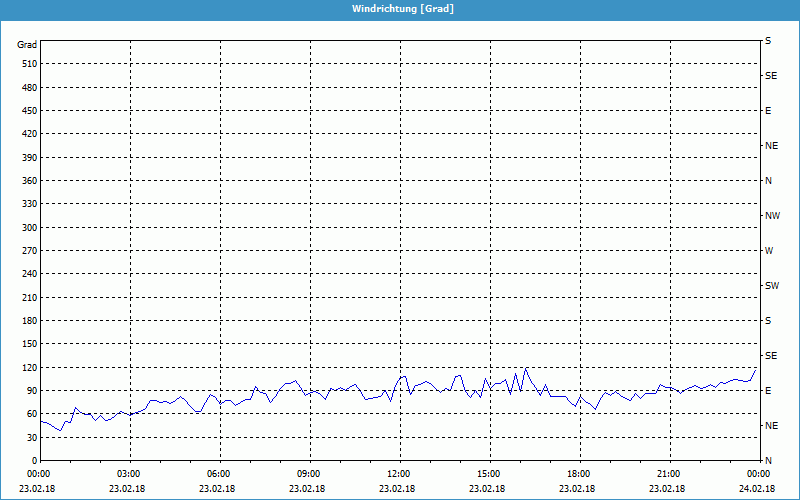The width and height of the screenshot is (800, 500).
Task: Pick the 21:00 time axis label
Action: [668, 474]
